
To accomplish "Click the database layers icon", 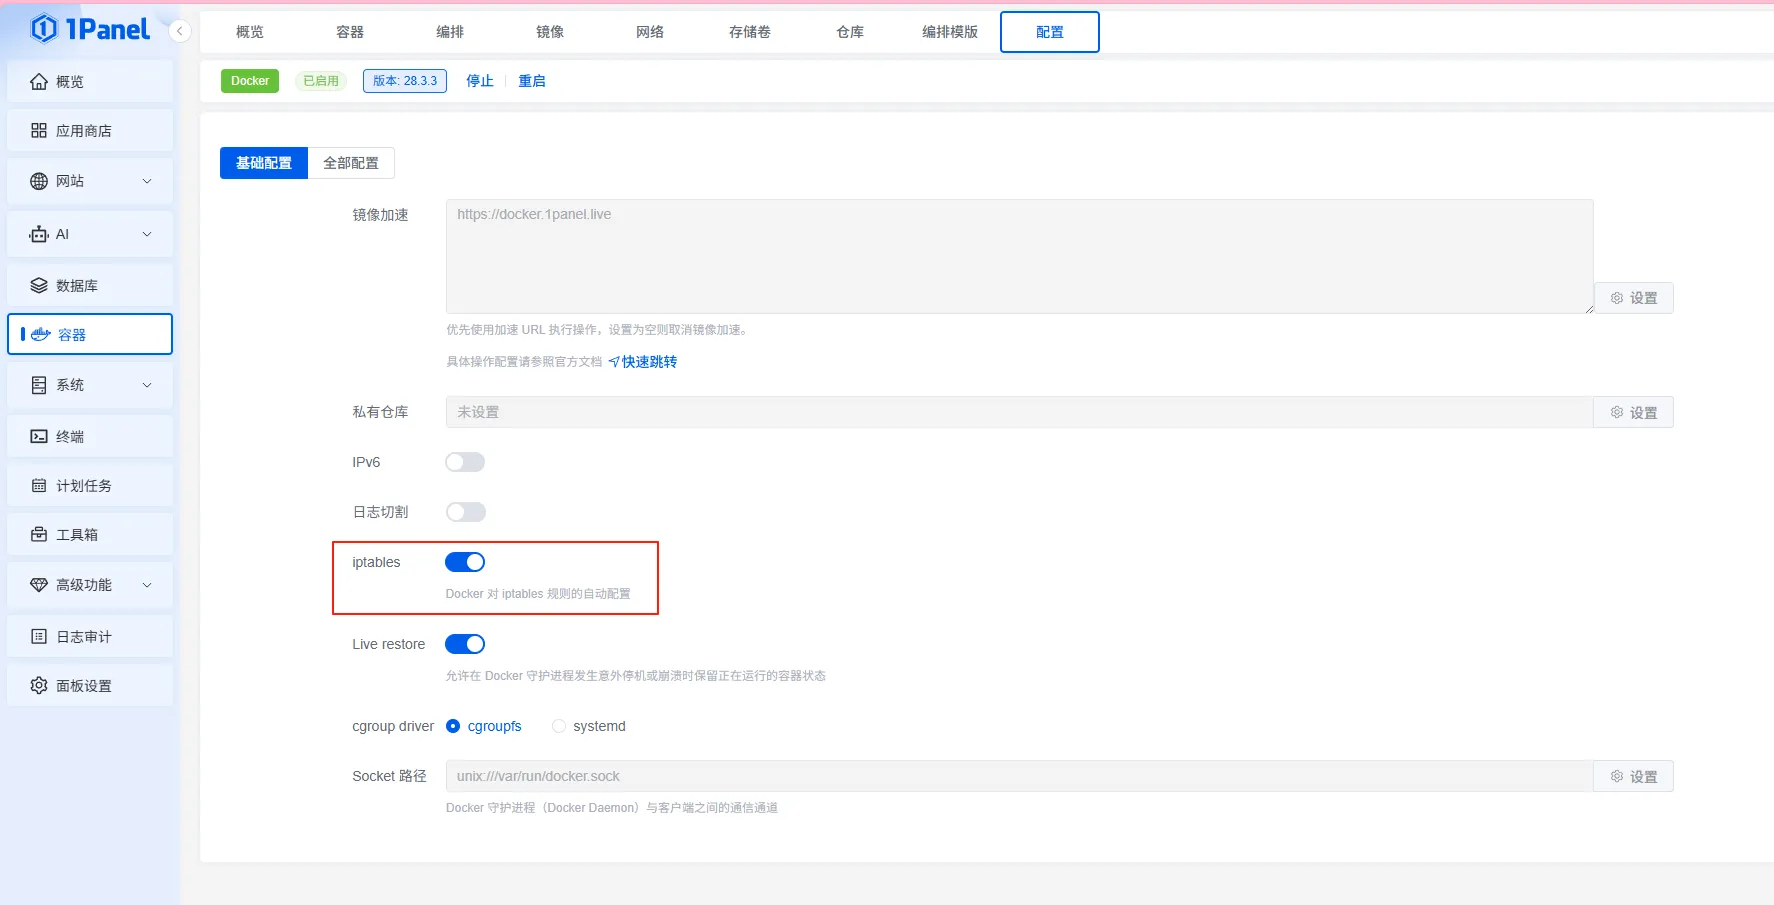I will (x=39, y=286).
